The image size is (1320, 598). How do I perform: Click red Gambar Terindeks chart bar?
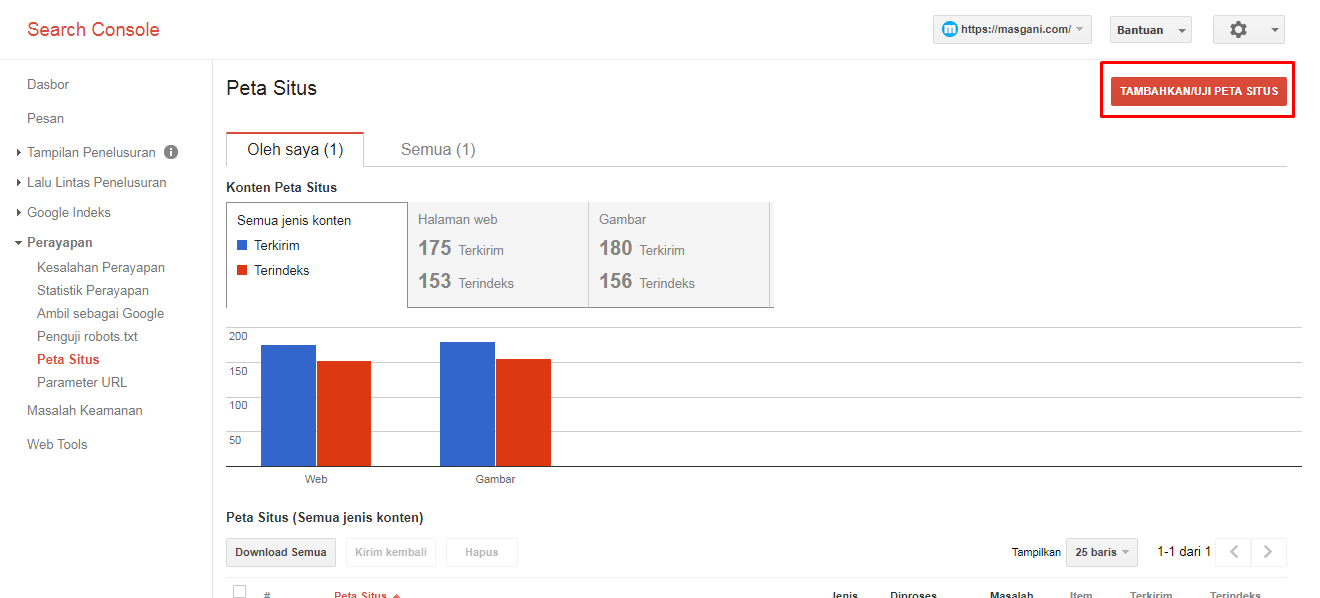(x=523, y=412)
